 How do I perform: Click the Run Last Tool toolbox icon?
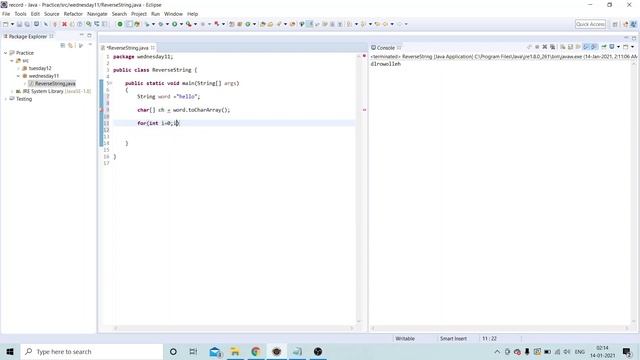point(189,24)
